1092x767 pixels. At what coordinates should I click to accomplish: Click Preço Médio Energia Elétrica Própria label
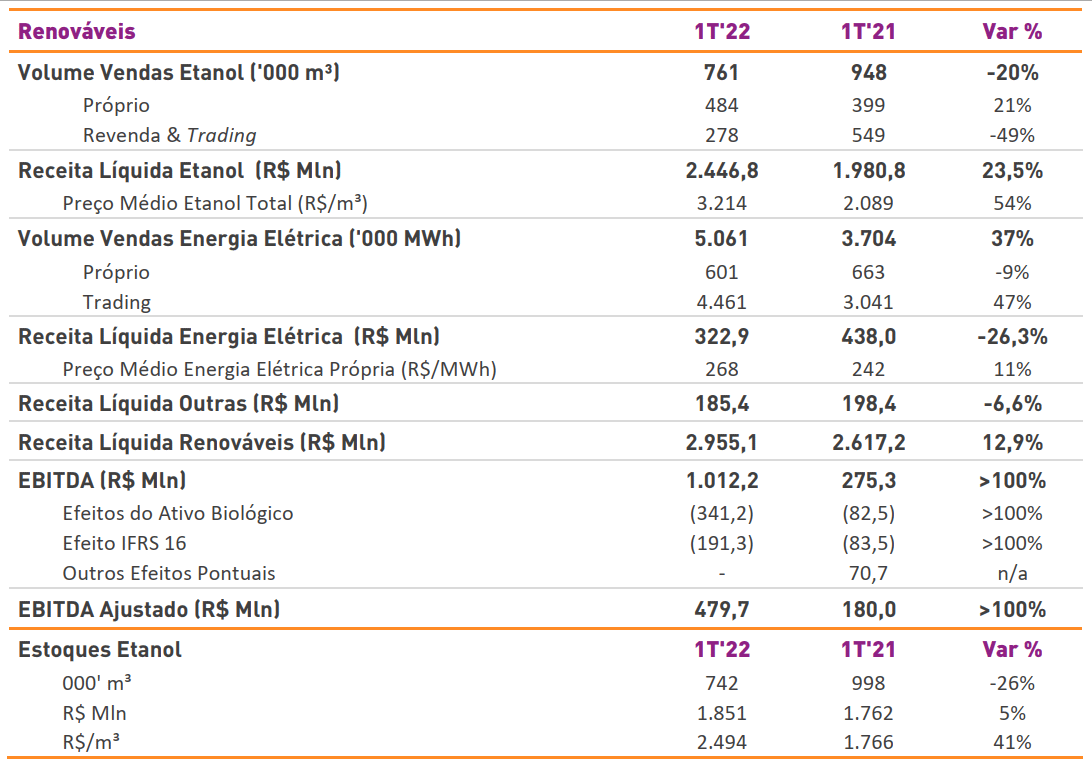(x=279, y=369)
